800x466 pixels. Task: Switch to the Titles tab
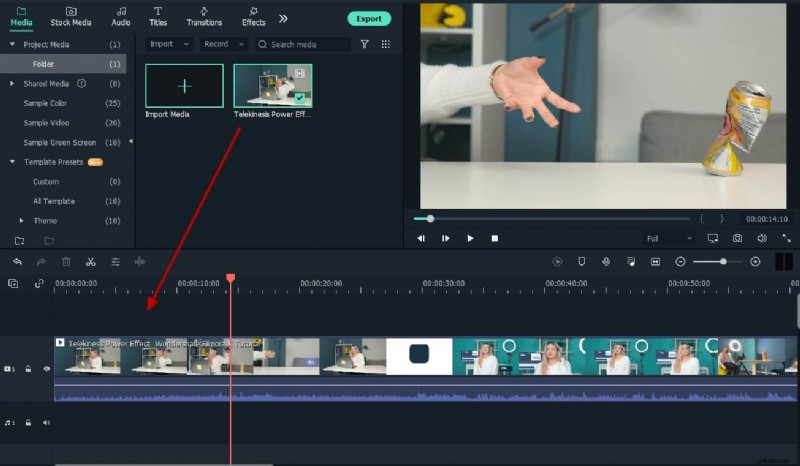(158, 16)
